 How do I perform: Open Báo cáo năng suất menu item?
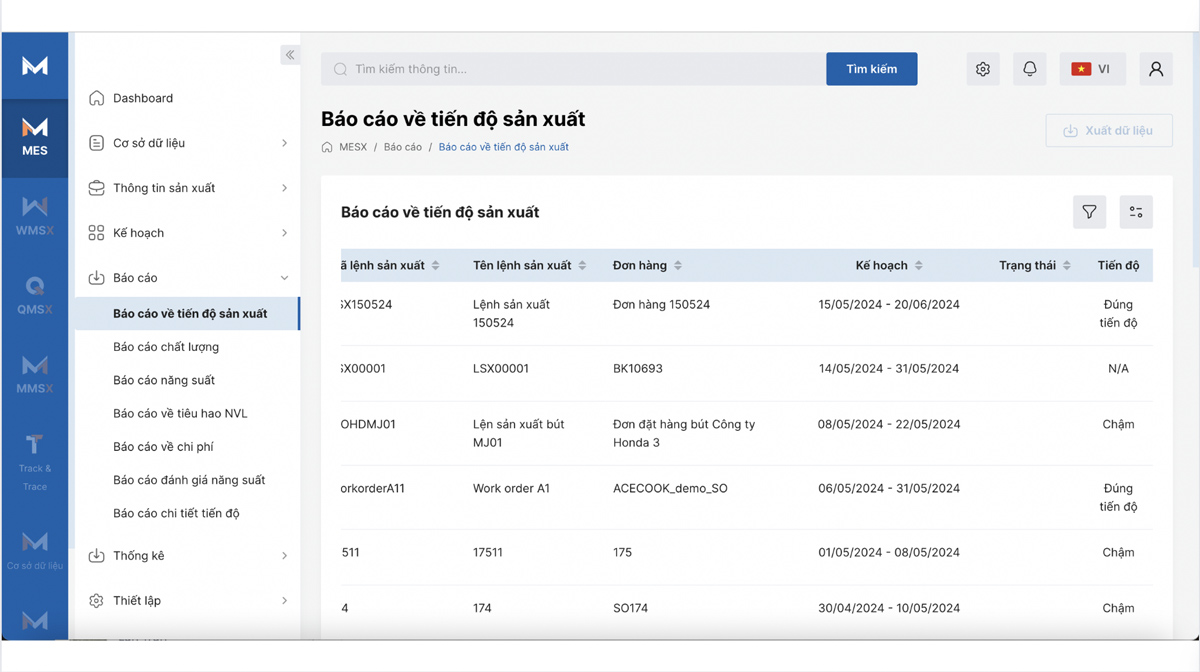pyautogui.click(x=164, y=380)
